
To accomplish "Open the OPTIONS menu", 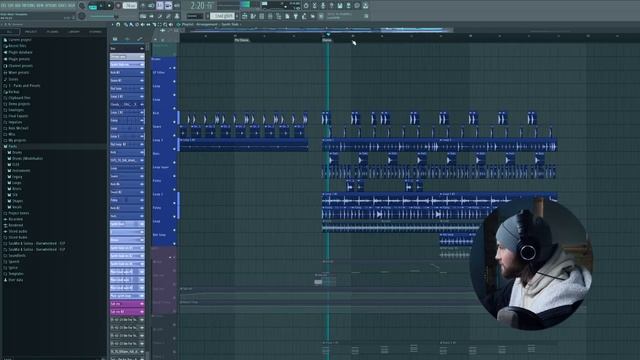I will click(51, 5).
